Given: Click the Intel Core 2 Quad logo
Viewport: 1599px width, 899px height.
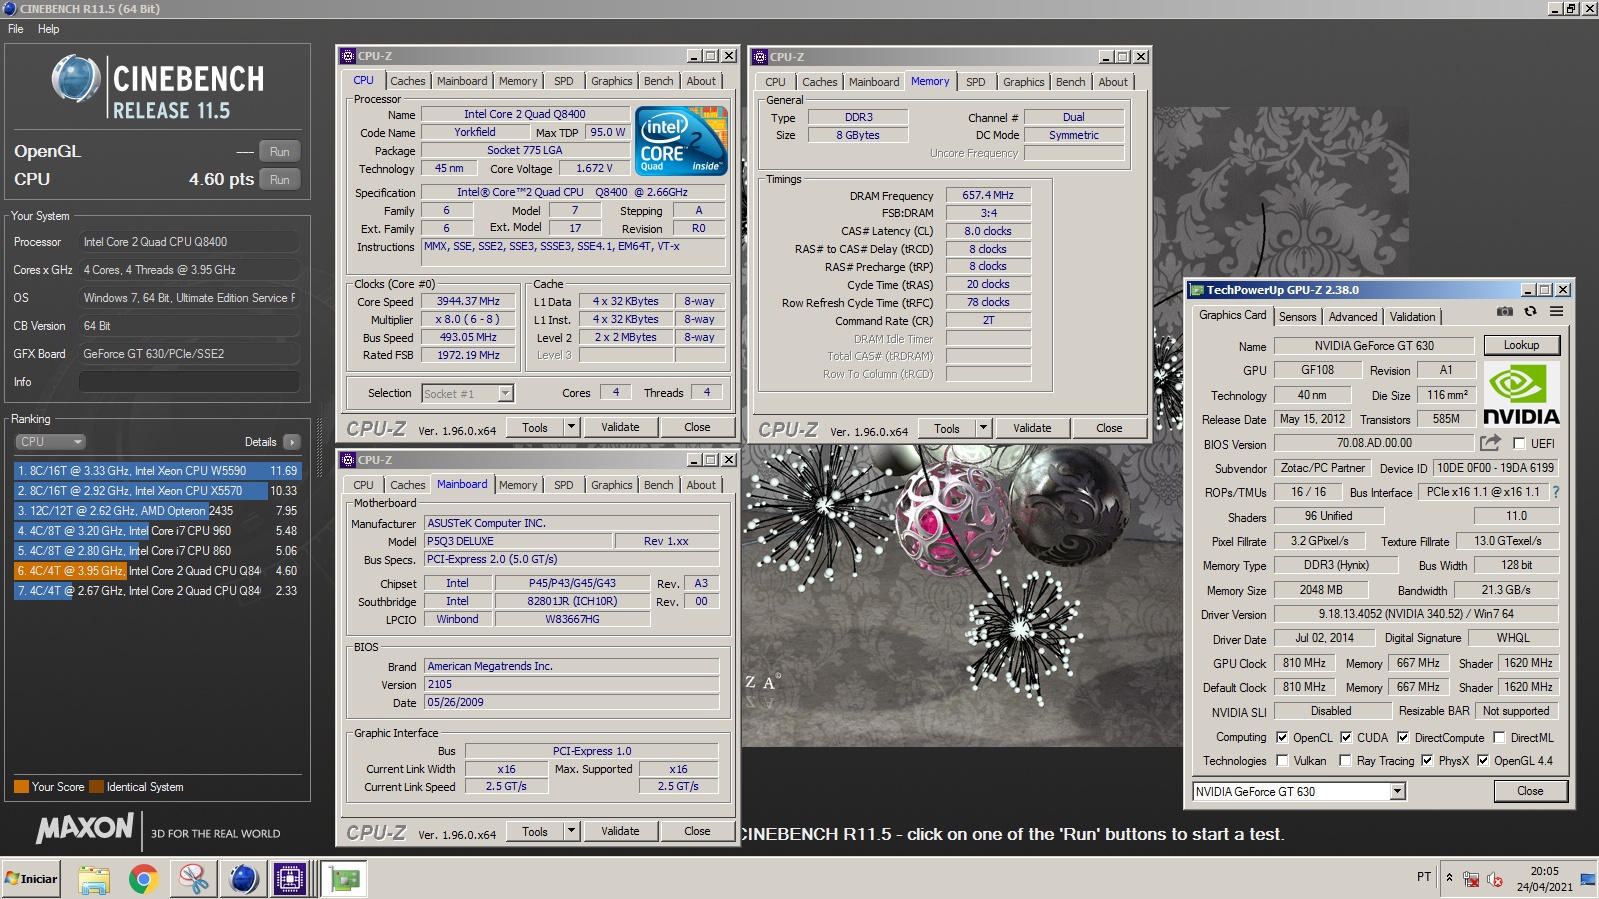Looking at the screenshot, I should pos(681,142).
